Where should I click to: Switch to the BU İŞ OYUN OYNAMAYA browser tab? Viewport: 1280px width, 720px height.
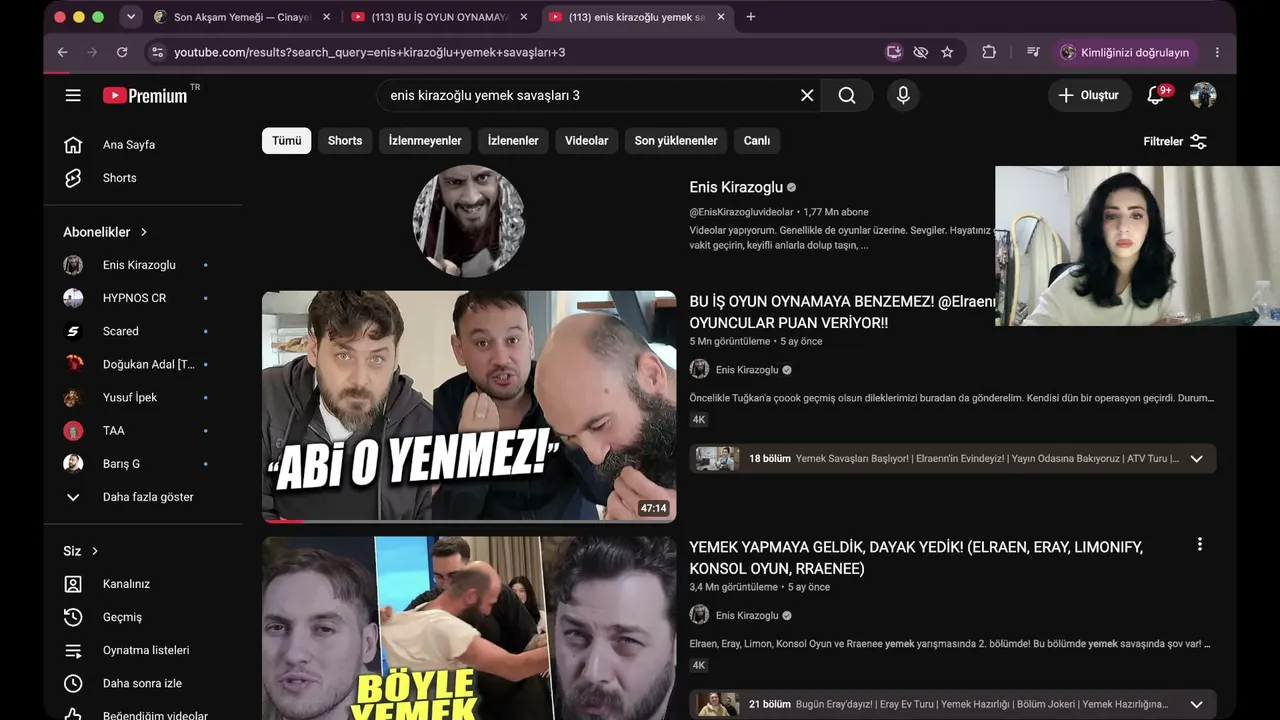[x=440, y=17]
